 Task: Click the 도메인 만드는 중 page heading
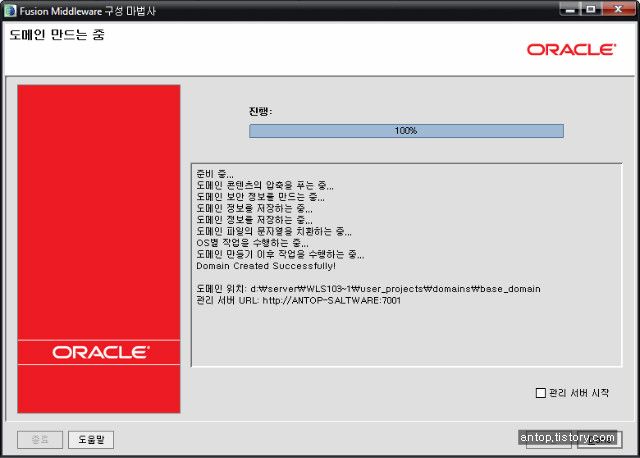pyautogui.click(x=57, y=34)
